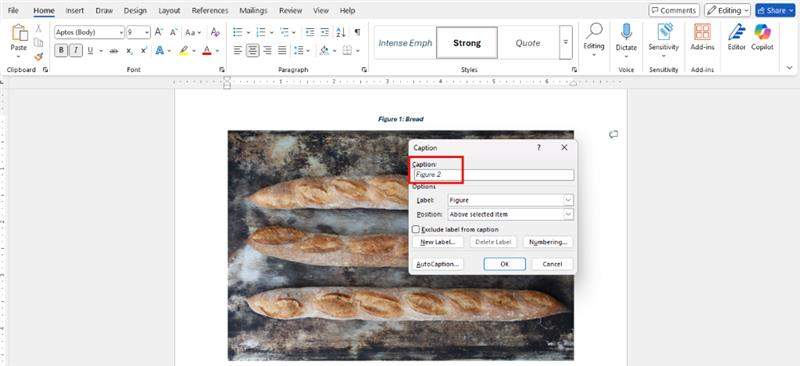Click Cancel in the Caption dialog
Viewport: 800px width, 366px height.
[x=552, y=264]
